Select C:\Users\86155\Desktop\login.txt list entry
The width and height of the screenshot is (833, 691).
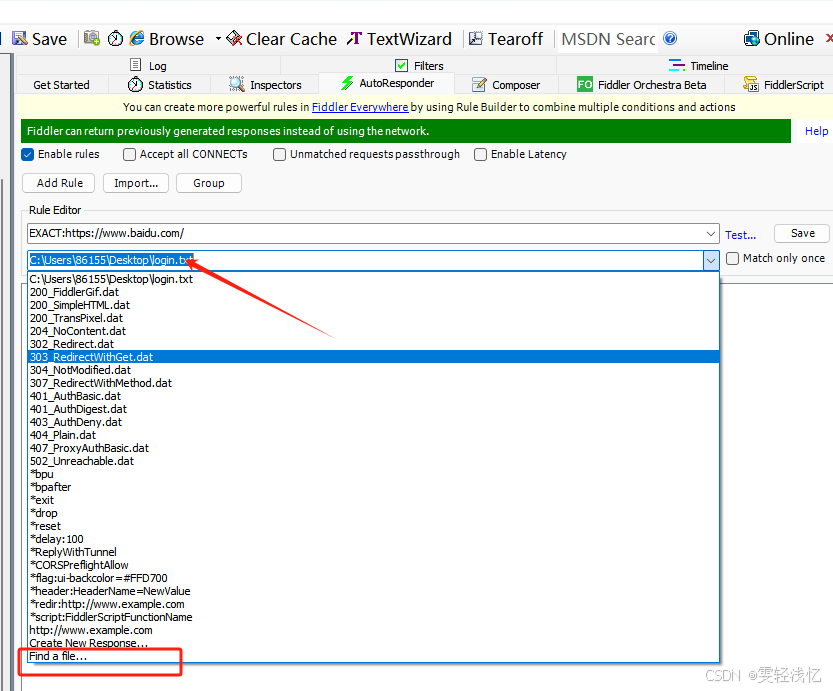373,279
